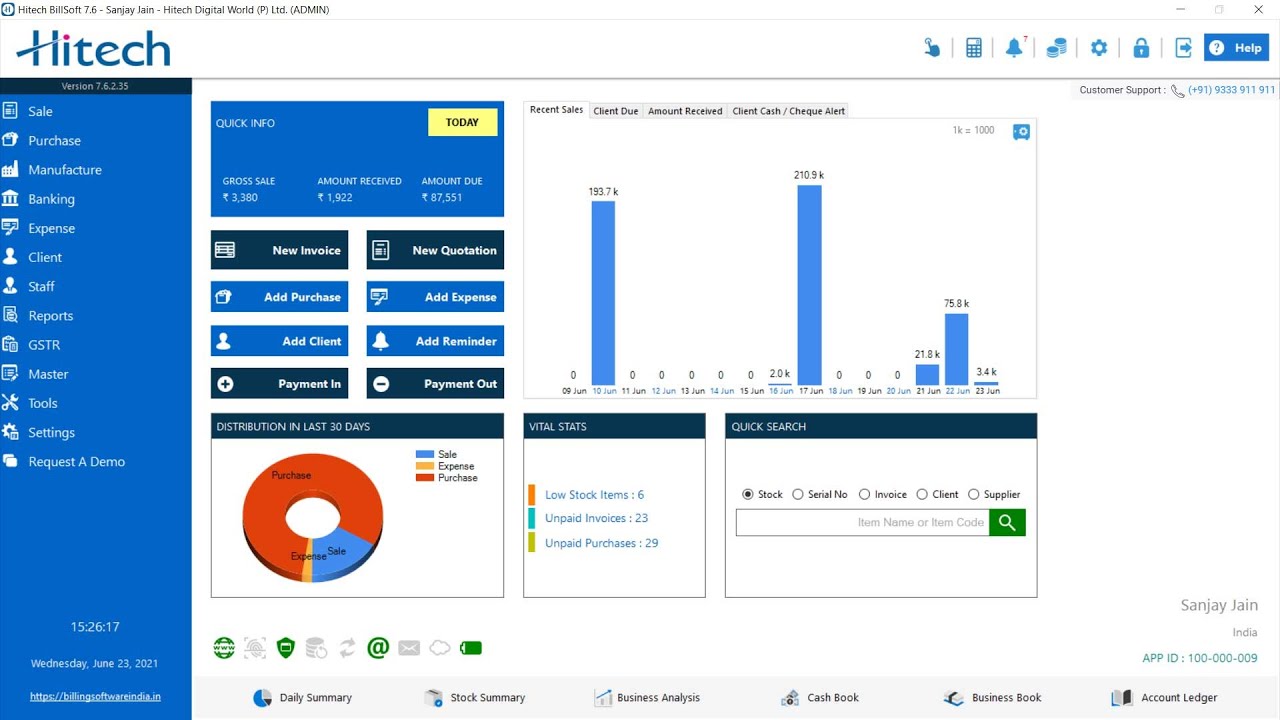Click the green shield status icon
Image resolution: width=1280 pixels, height=720 pixels.
(286, 648)
